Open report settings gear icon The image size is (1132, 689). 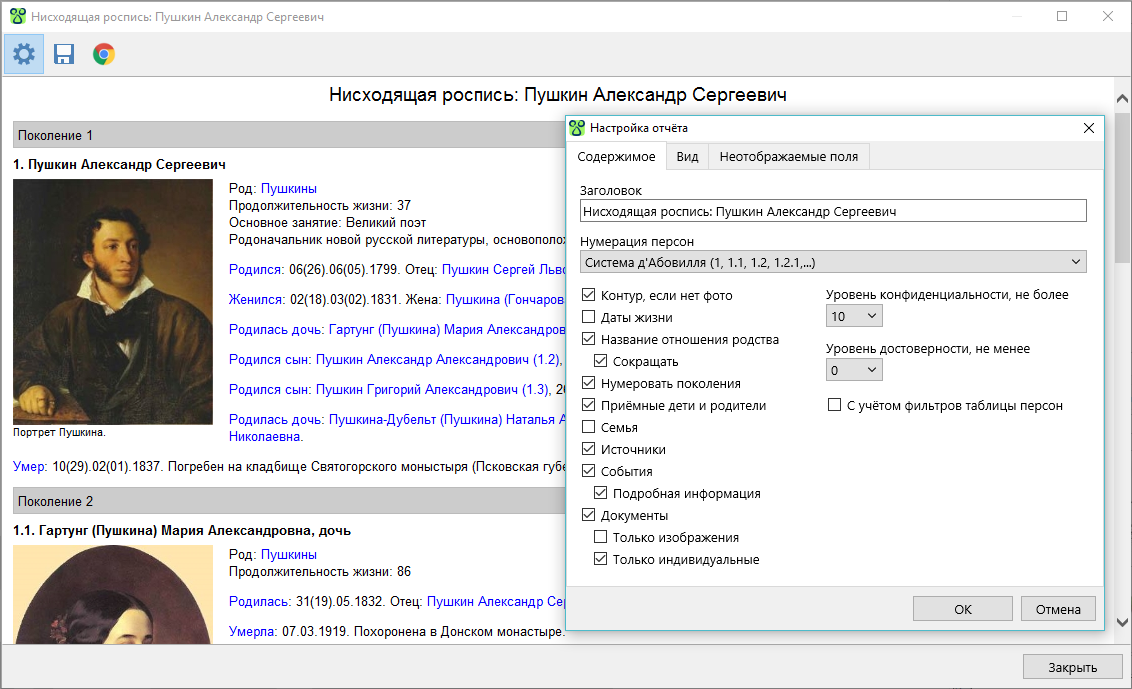(x=24, y=54)
